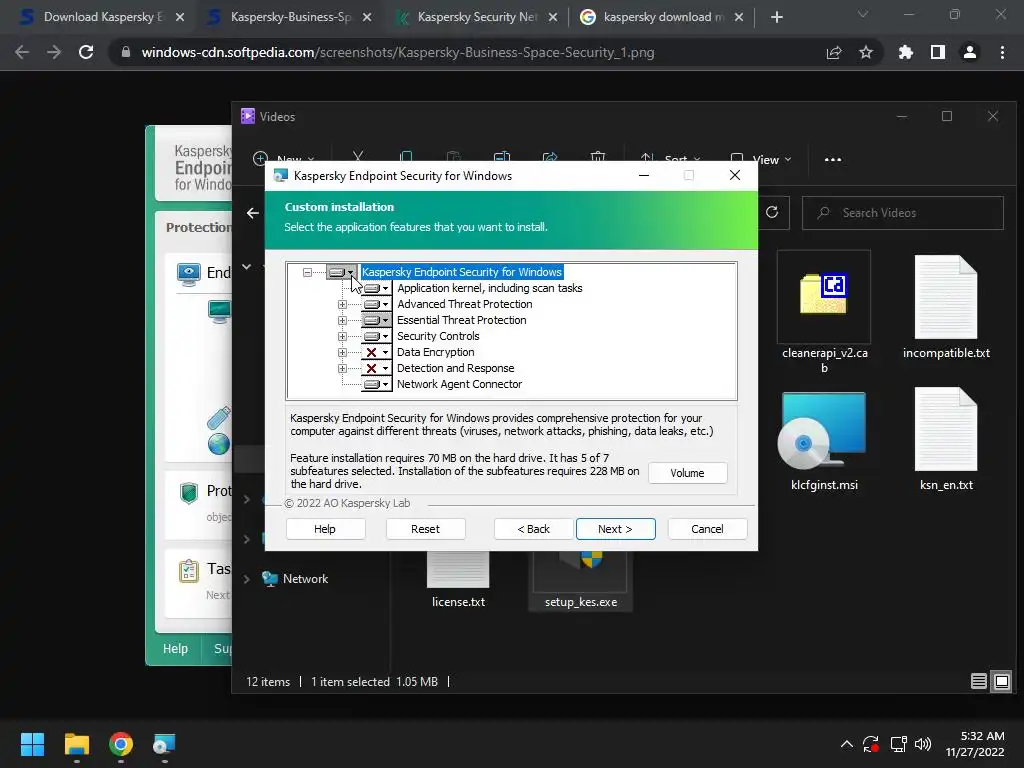Open install-state dropdown for Advanced Threat Protection

[376, 304]
